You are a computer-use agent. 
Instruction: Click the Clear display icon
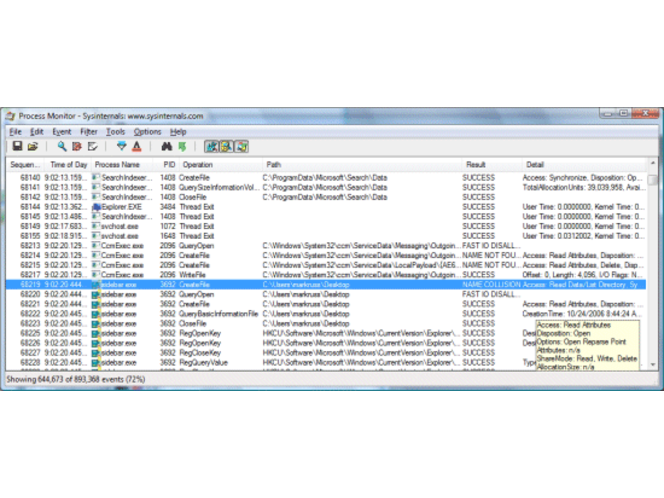(x=92, y=147)
